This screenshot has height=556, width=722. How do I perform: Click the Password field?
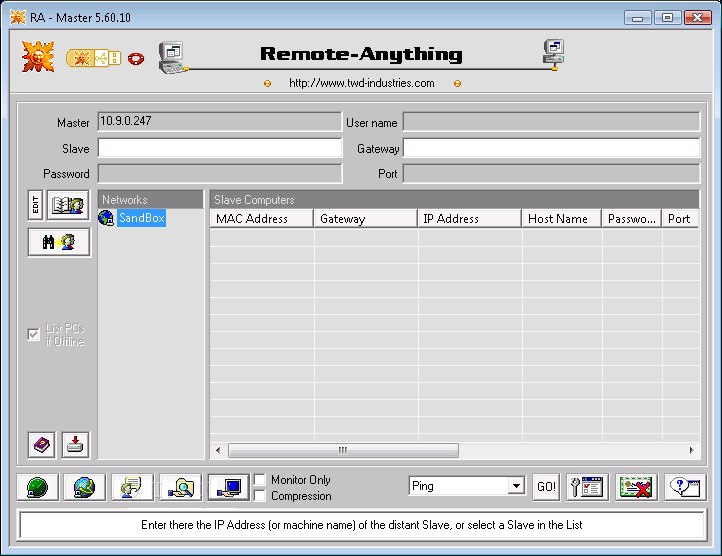point(220,174)
